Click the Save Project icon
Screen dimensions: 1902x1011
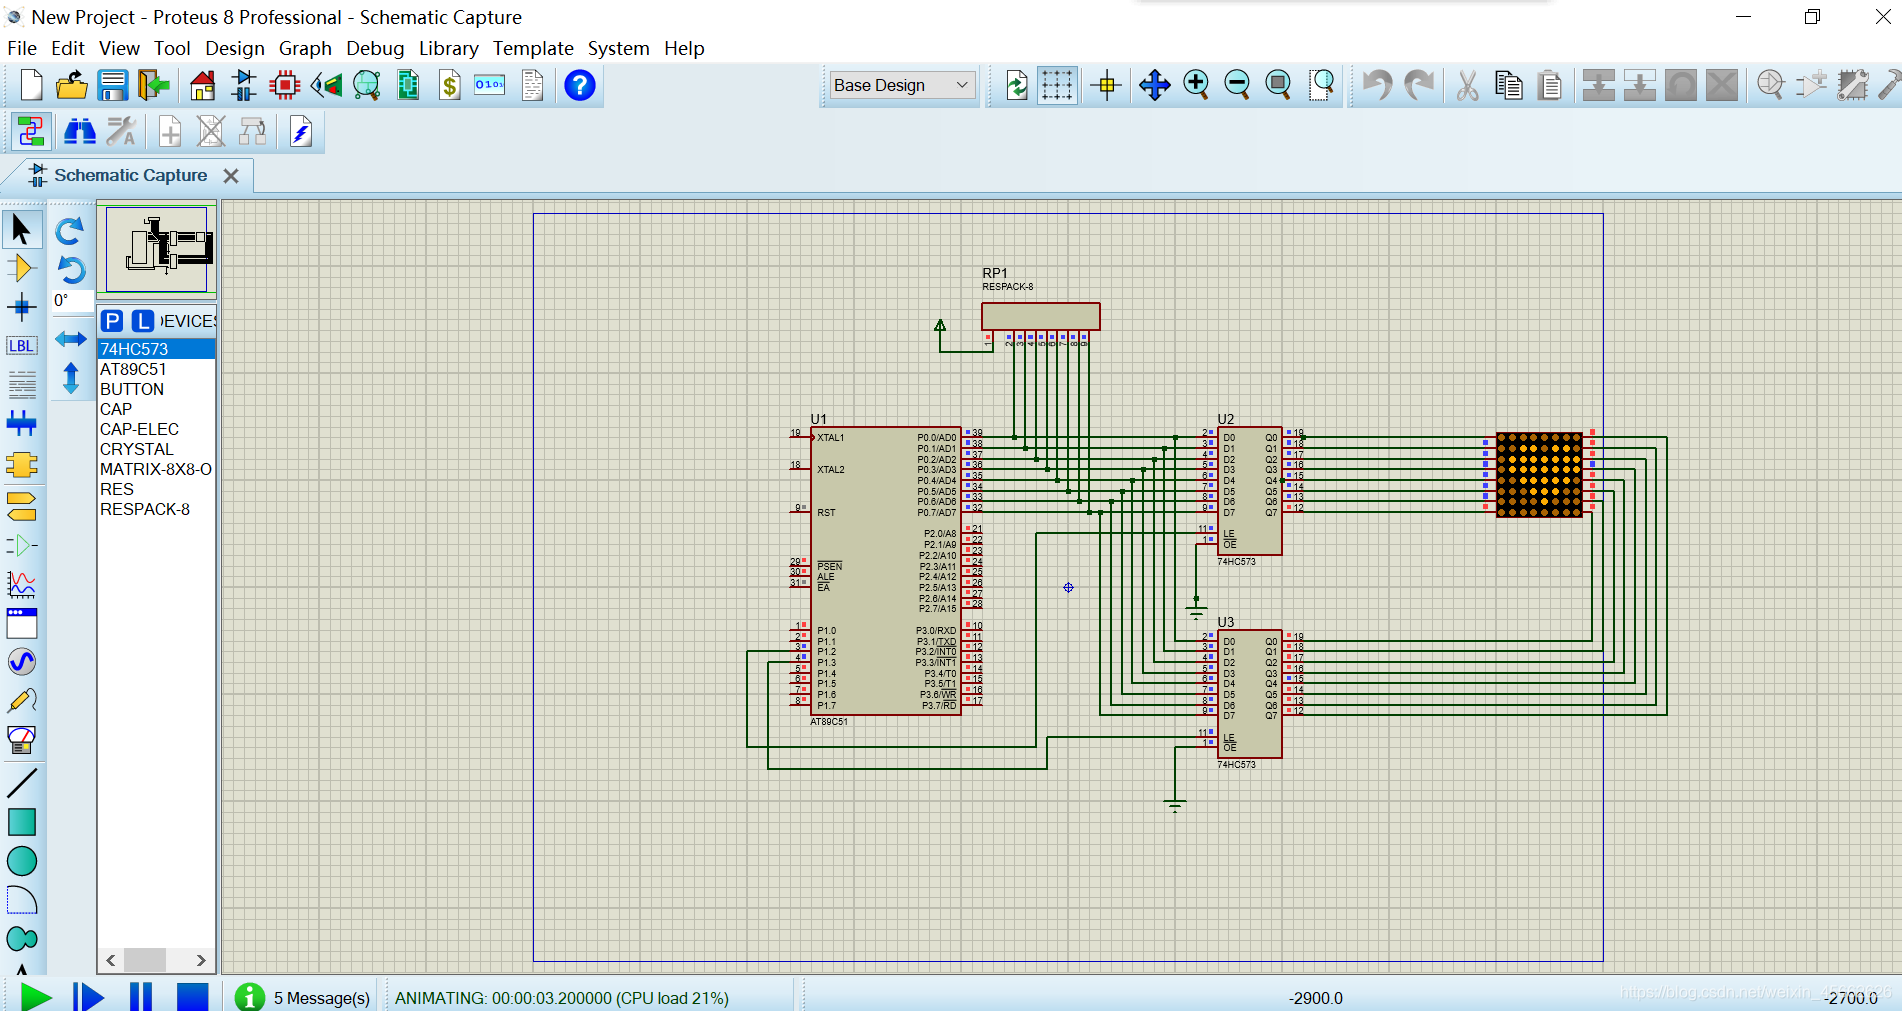point(112,86)
